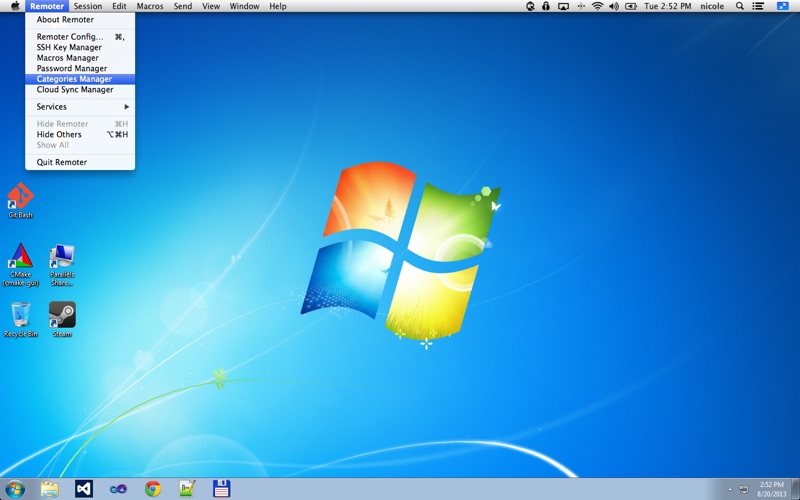Open the Apple menu

pyautogui.click(x=15, y=6)
